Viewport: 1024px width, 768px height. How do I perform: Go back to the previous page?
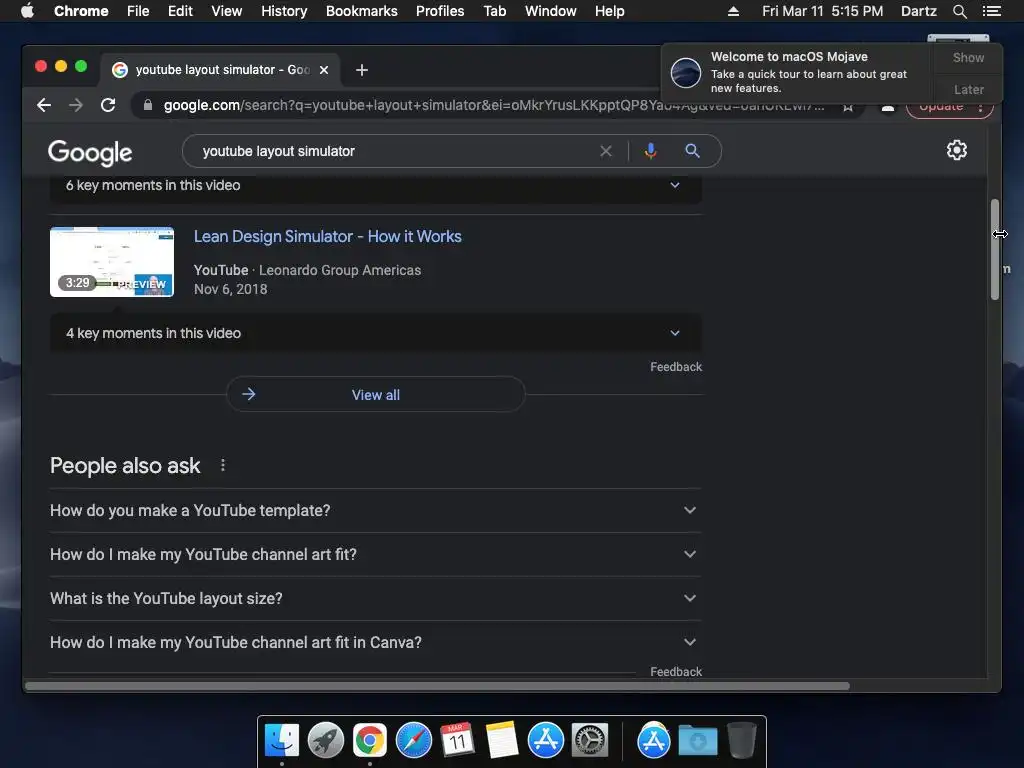click(x=44, y=105)
